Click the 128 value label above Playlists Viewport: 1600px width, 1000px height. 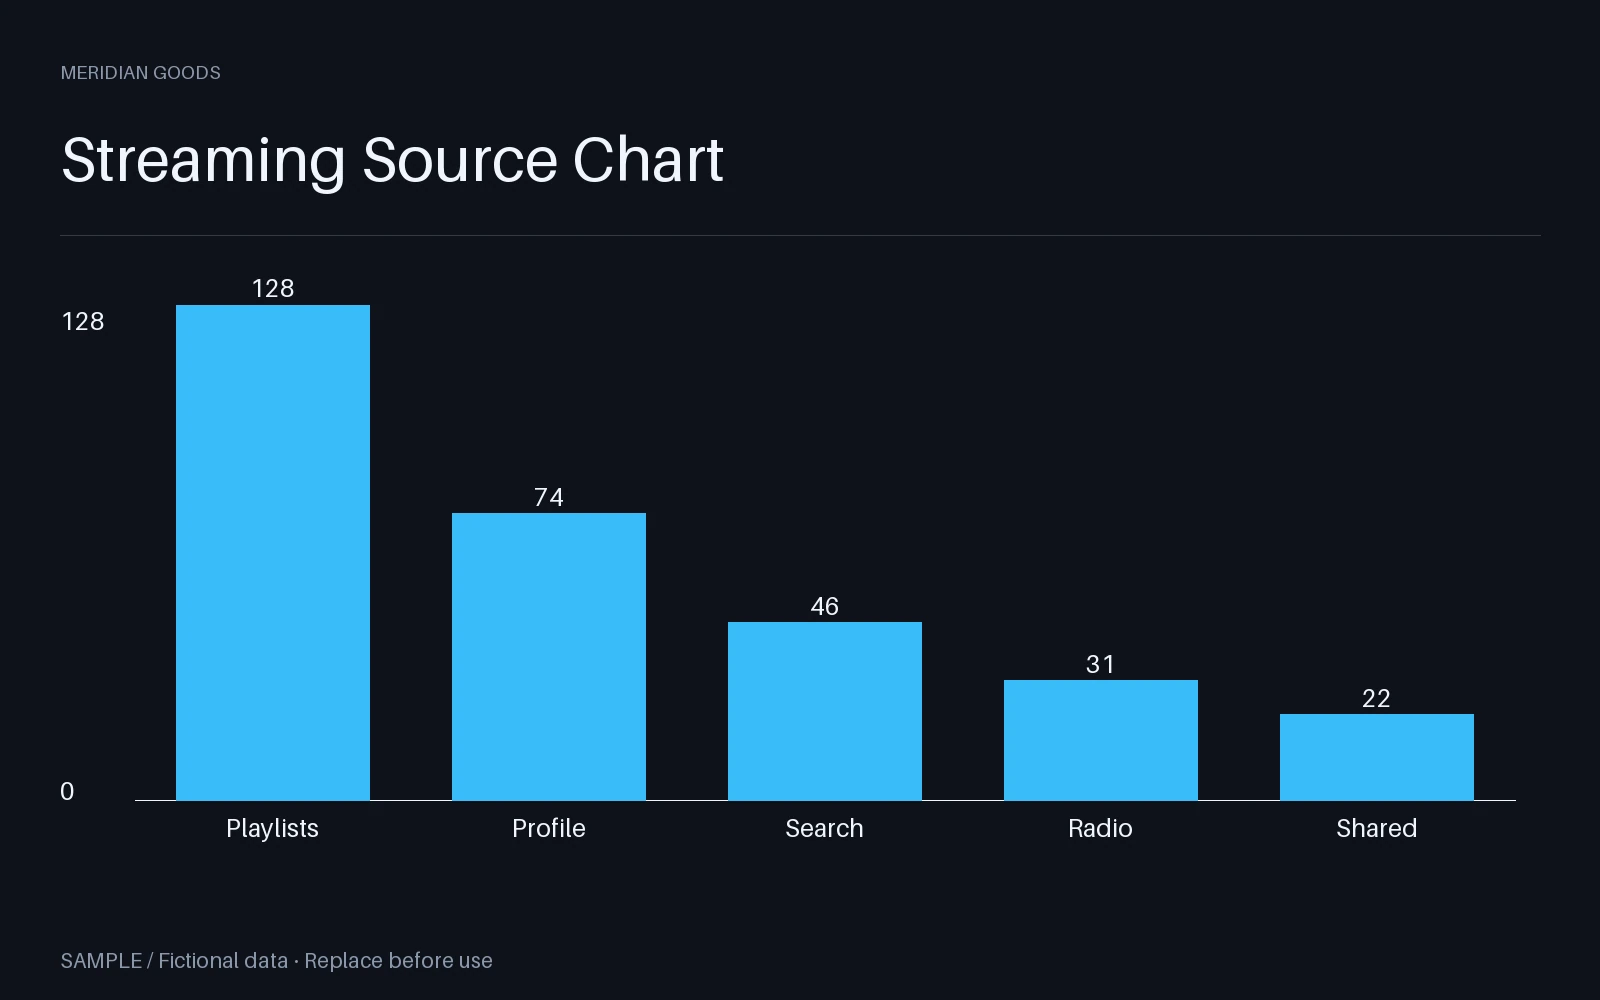click(x=273, y=288)
